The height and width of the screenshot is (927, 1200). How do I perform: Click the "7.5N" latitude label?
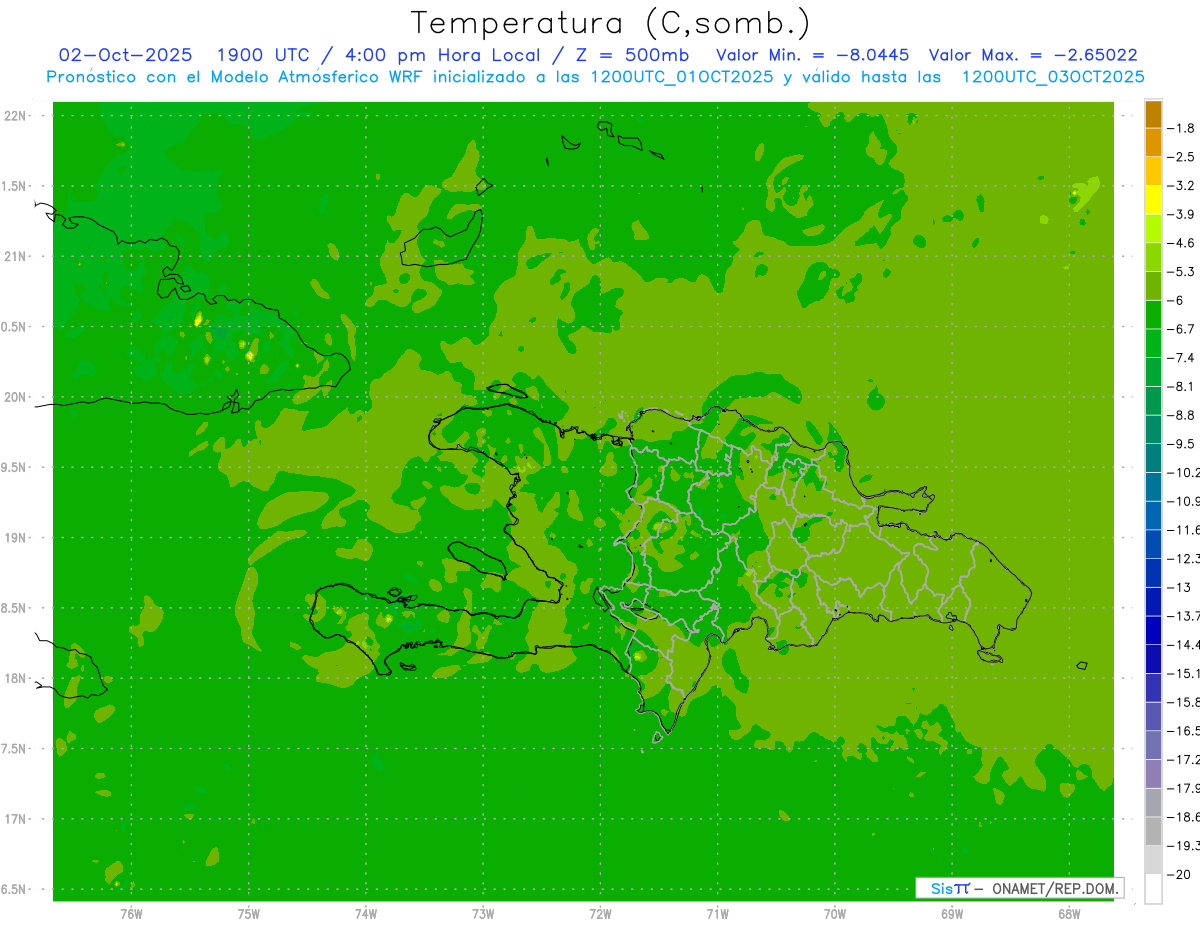click(x=15, y=749)
